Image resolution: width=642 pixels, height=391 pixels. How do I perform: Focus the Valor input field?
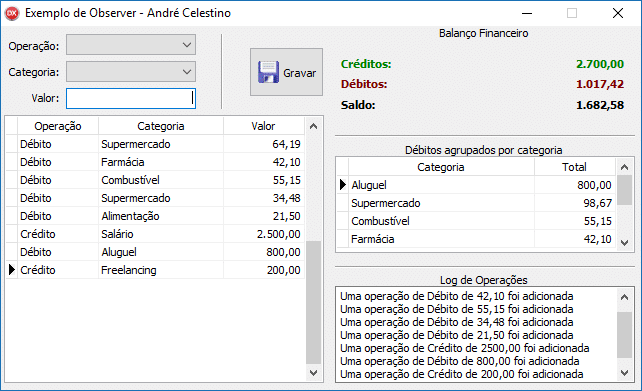[x=131, y=99]
